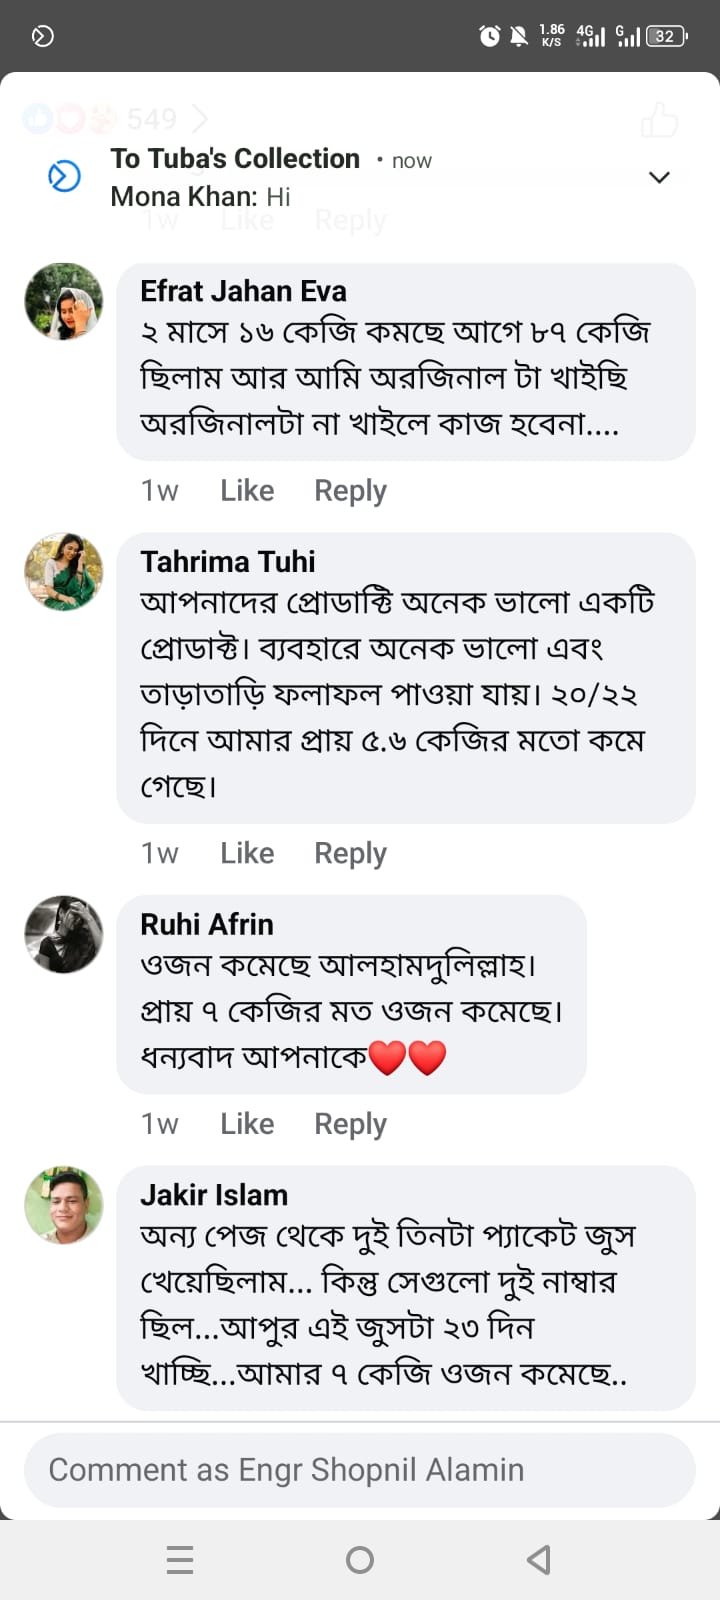This screenshot has height=1600, width=720.
Task: Tap the Jakir Islam commenter name
Action: 214,1195
